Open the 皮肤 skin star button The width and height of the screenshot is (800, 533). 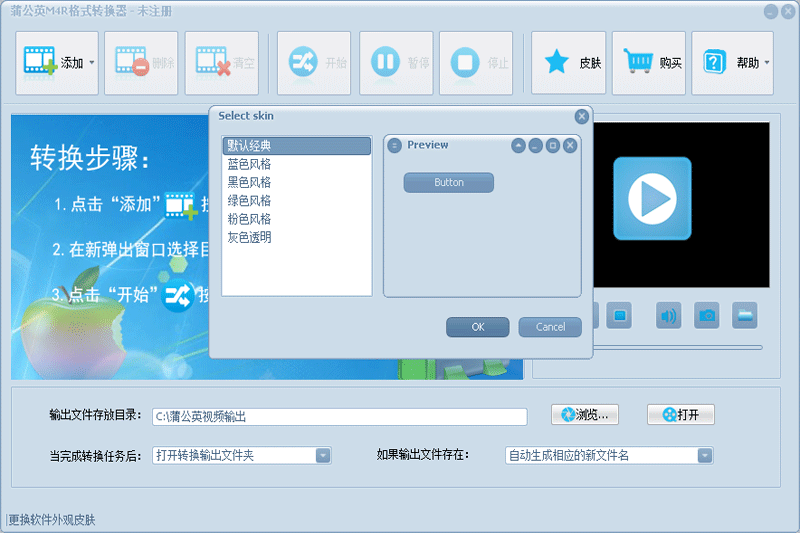568,63
